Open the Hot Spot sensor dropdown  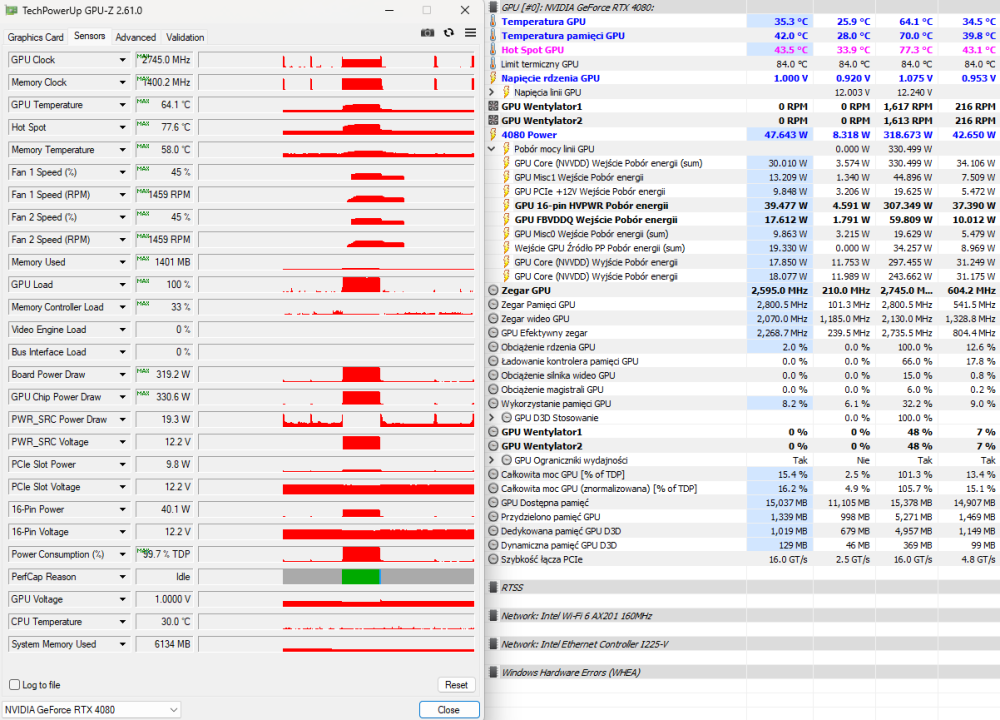click(x=122, y=128)
